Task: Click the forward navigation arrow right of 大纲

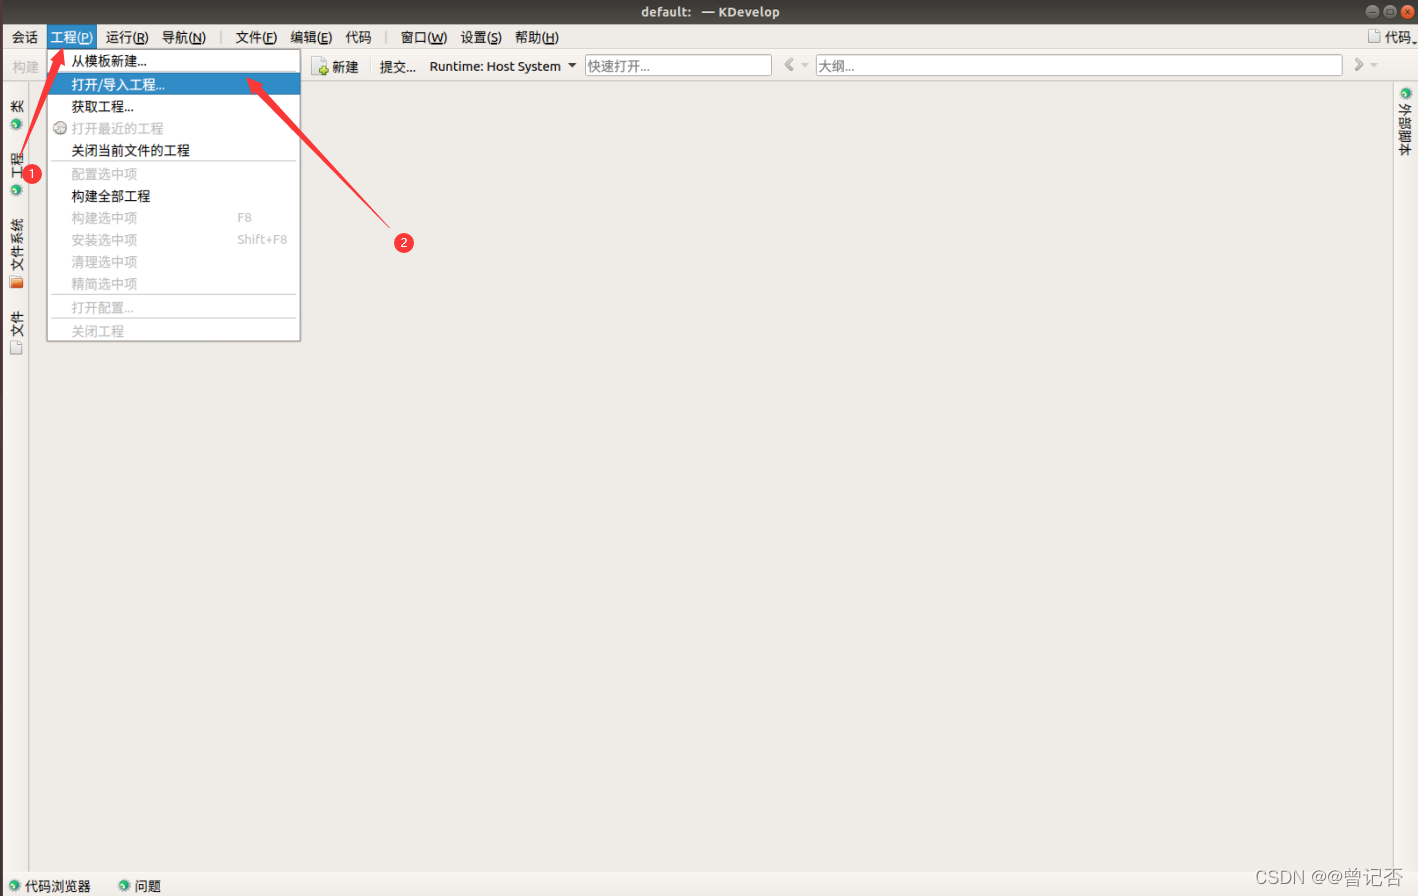Action: (1358, 65)
